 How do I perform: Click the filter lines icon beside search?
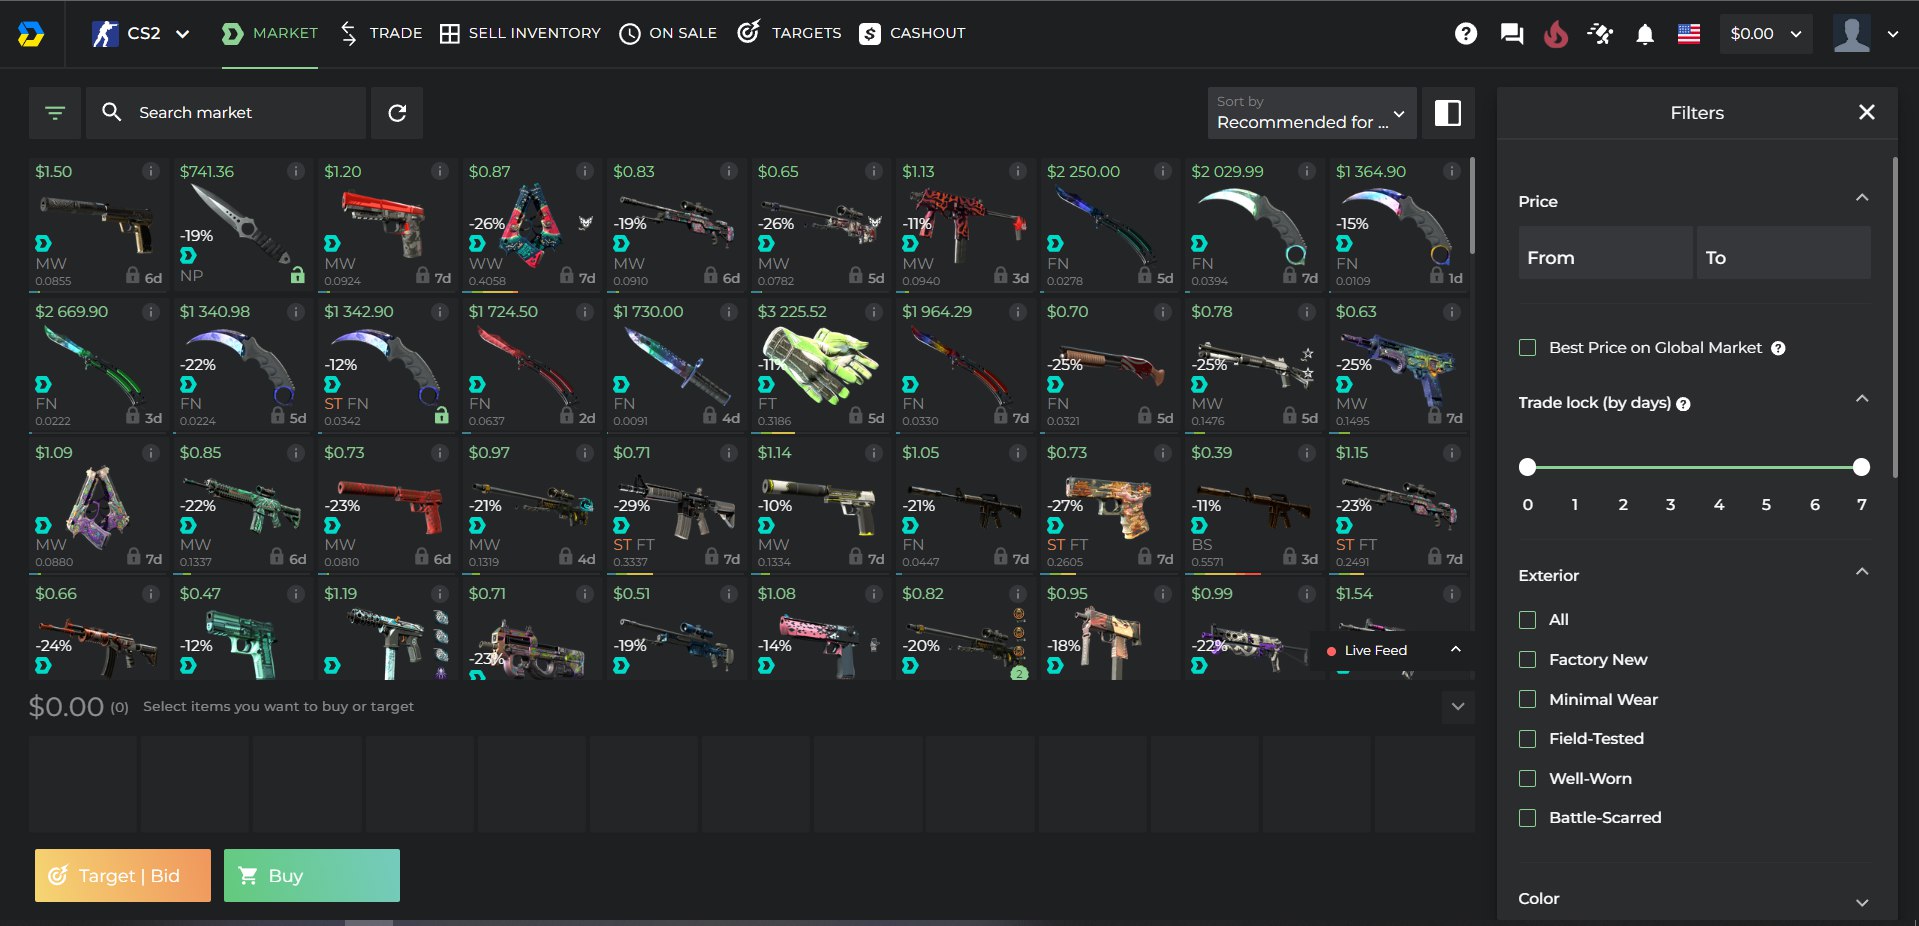coord(55,113)
